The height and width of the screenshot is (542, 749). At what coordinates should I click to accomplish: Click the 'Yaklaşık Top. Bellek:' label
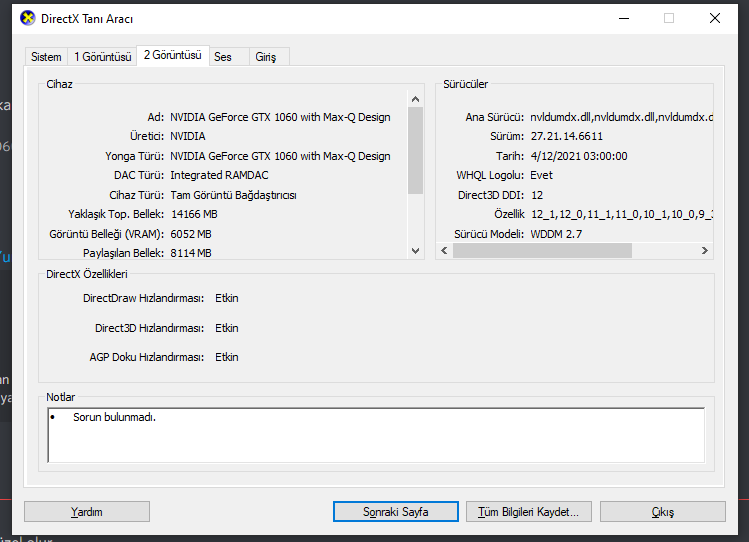pyautogui.click(x=116, y=214)
